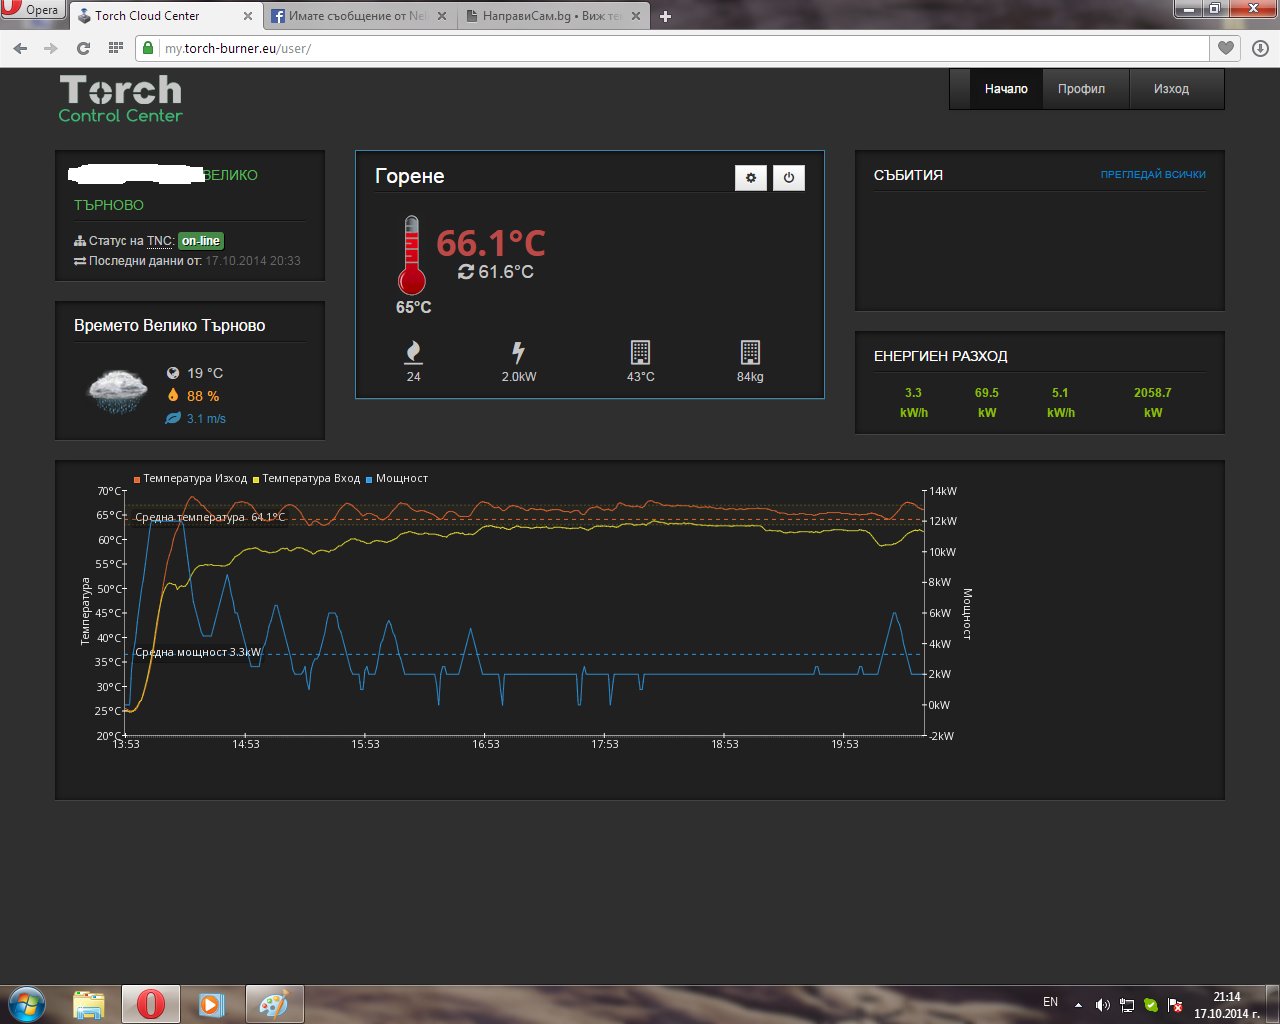Click the ПРЕГЛЕДАЙ ВСИЧКИ link
The image size is (1280, 1024).
(1153, 175)
